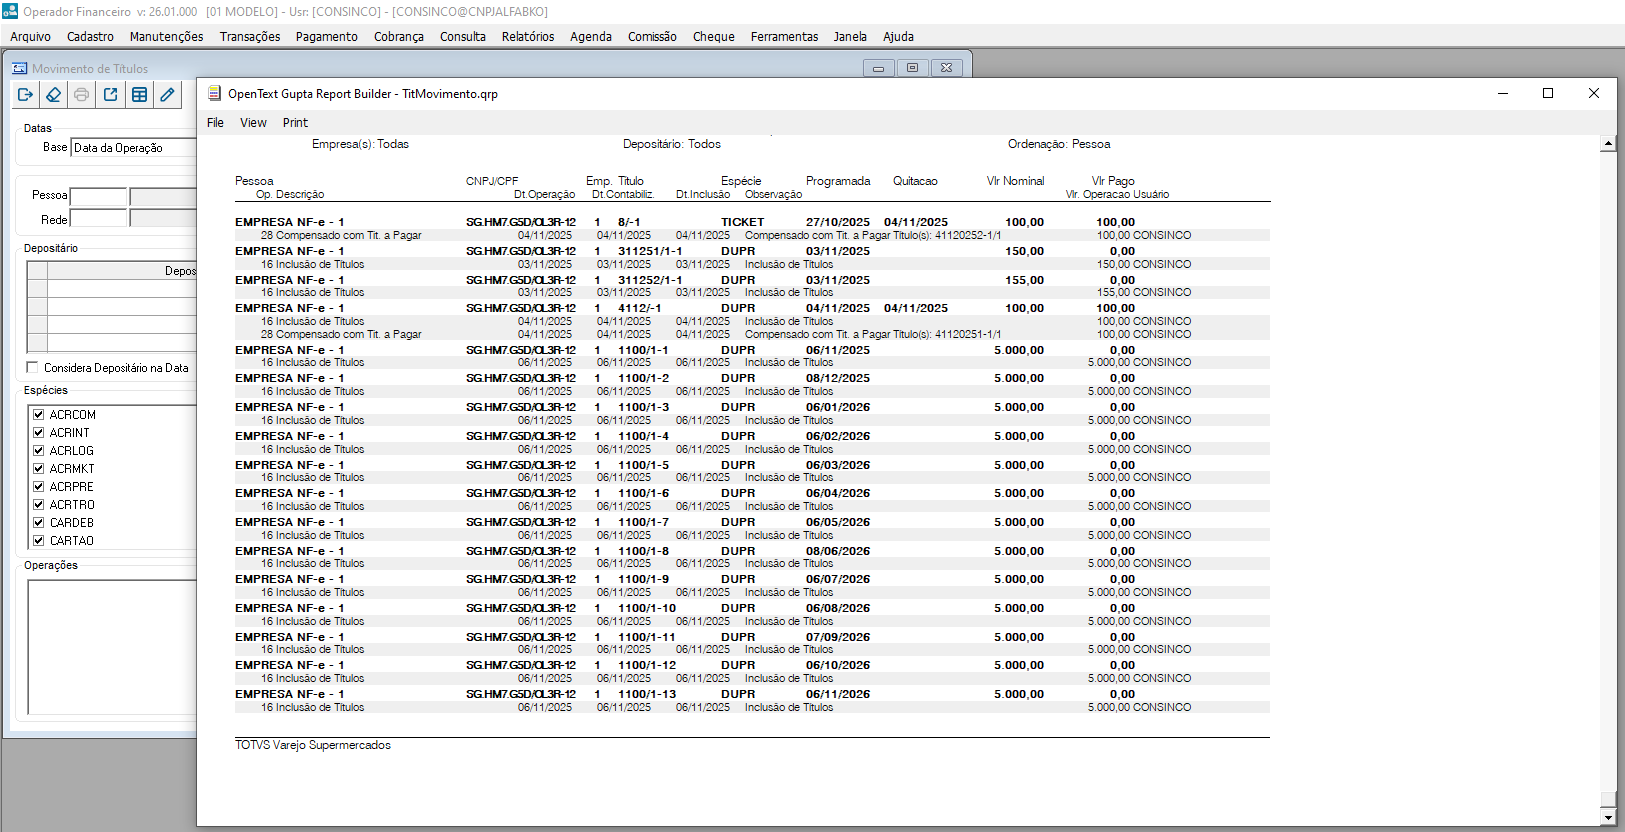Viewport: 1625px width, 832px height.
Task: Restore the Movimento de Títulos inner window
Action: 912,68
